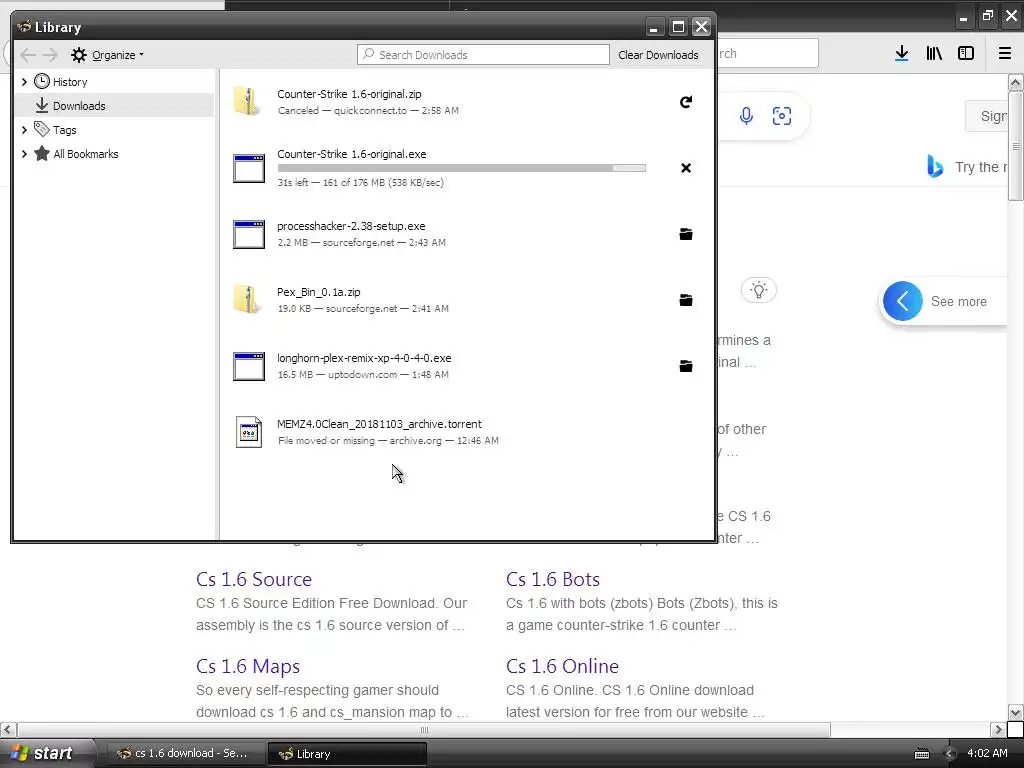
Task: Open containing folder for processhacker-2.38-setup.exe
Action: tap(686, 234)
